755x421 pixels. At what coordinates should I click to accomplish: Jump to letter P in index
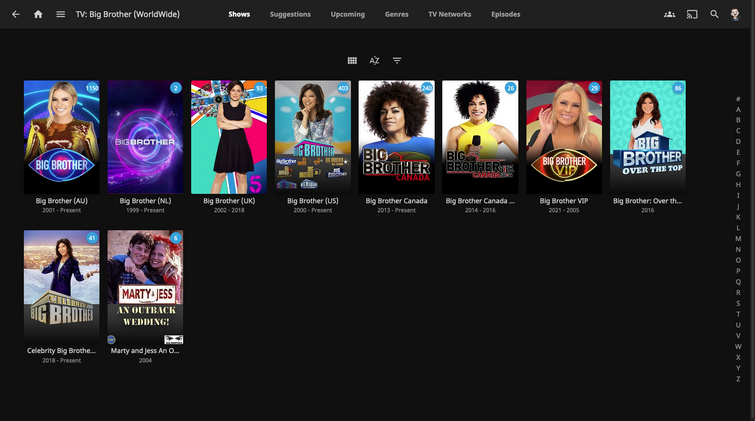738,271
